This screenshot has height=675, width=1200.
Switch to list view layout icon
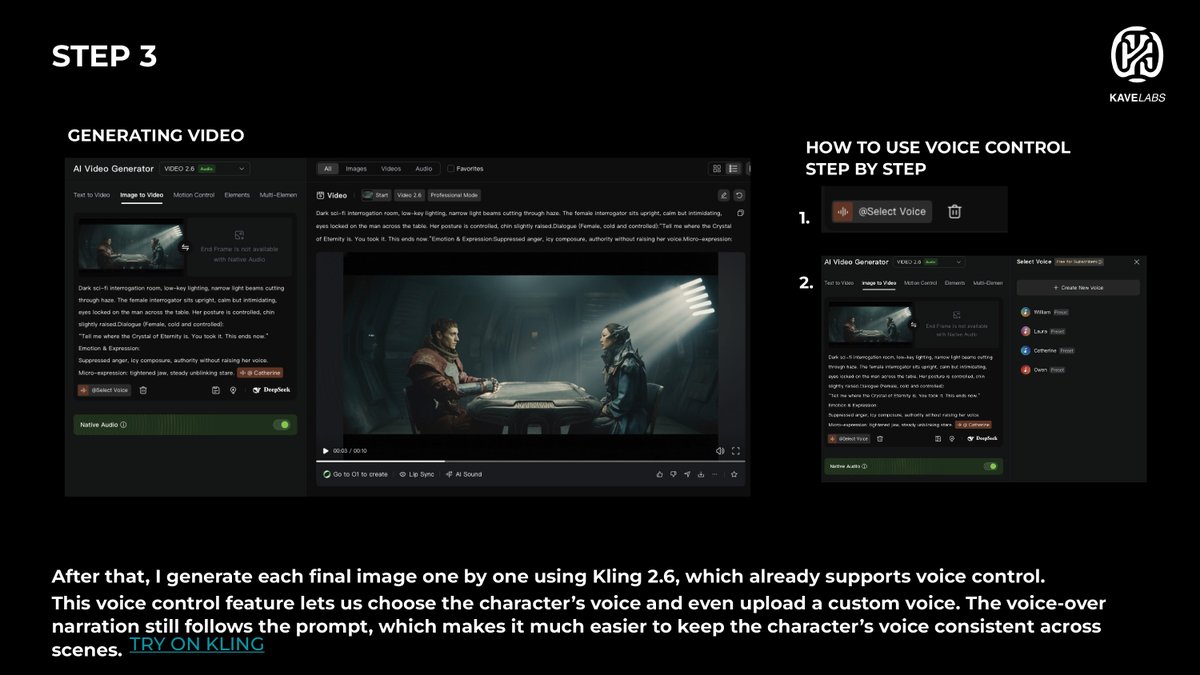pyautogui.click(x=733, y=169)
